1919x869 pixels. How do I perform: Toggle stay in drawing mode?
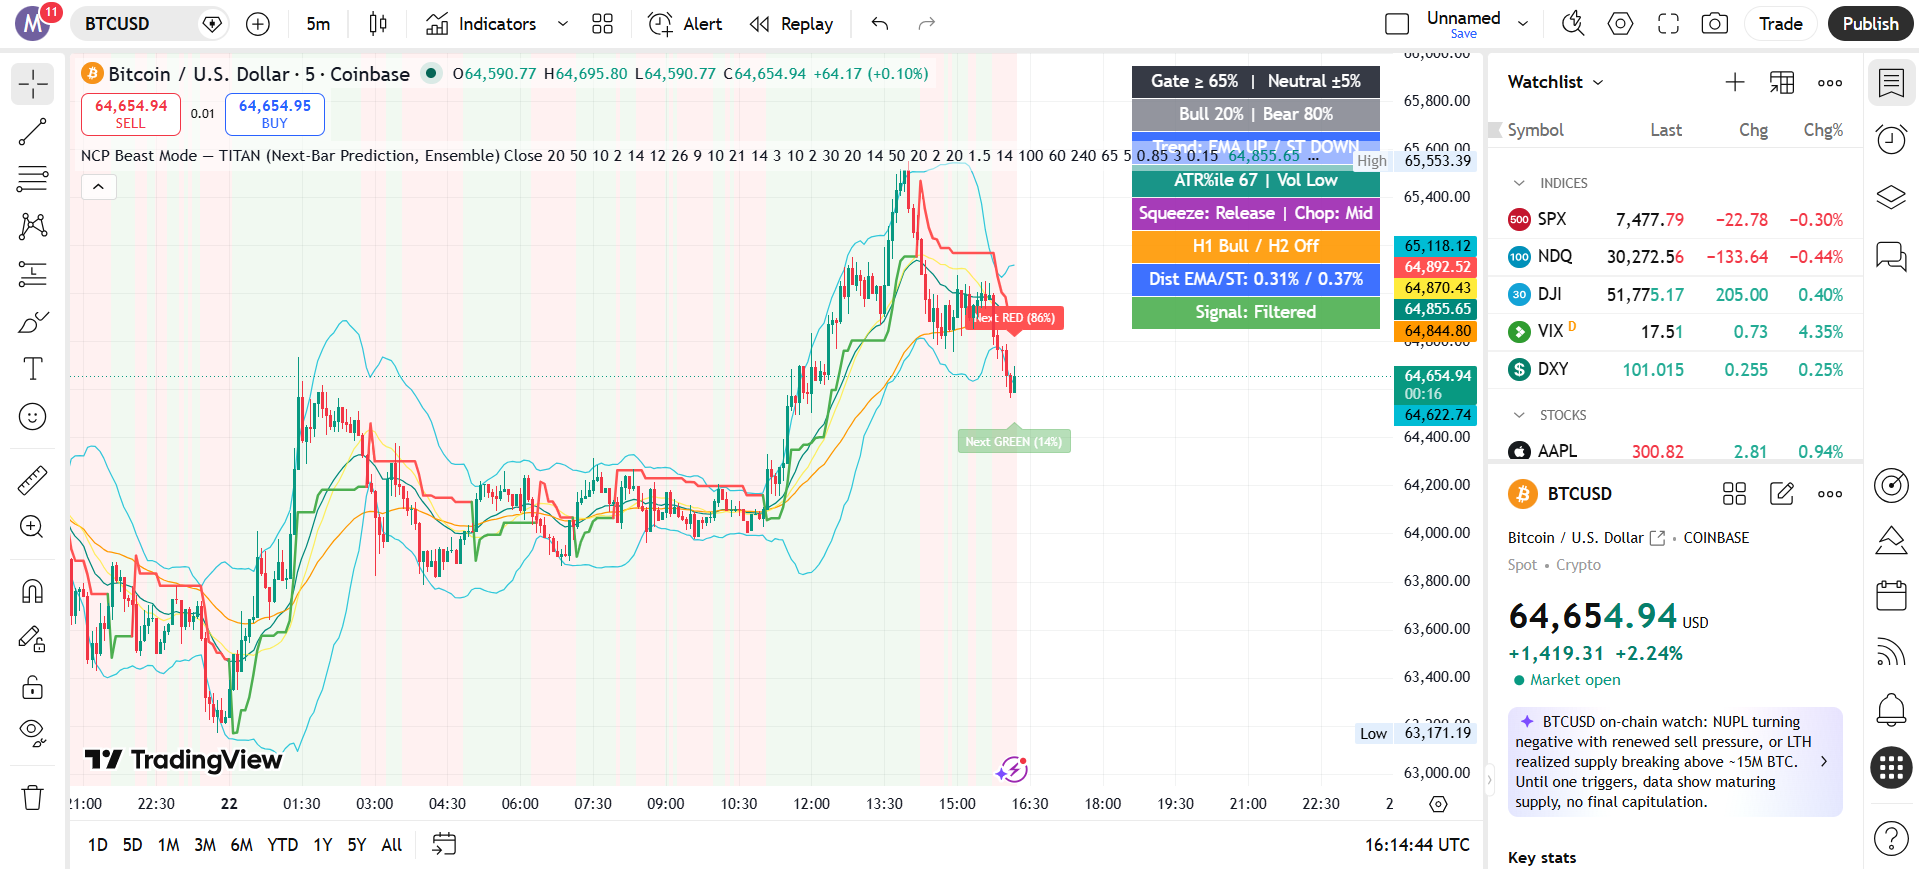tap(33, 639)
